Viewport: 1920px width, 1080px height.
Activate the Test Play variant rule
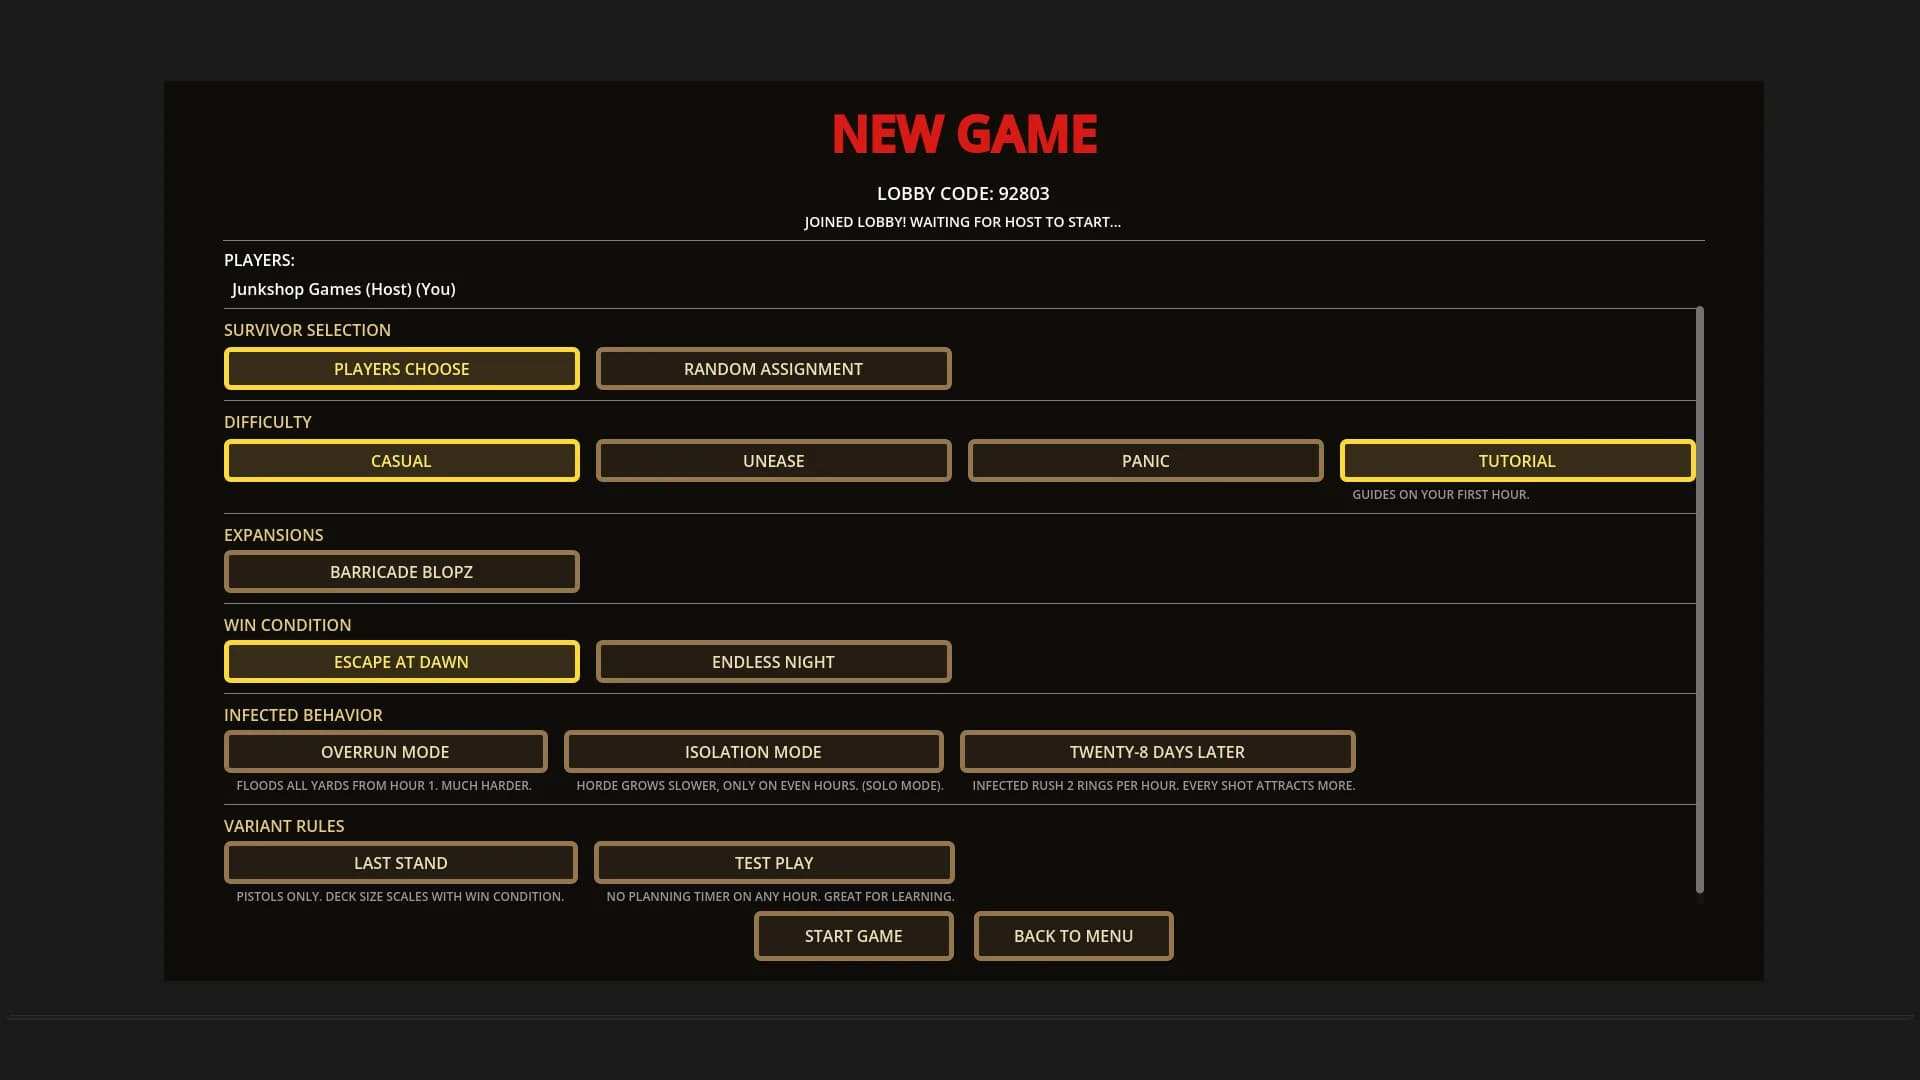click(774, 863)
